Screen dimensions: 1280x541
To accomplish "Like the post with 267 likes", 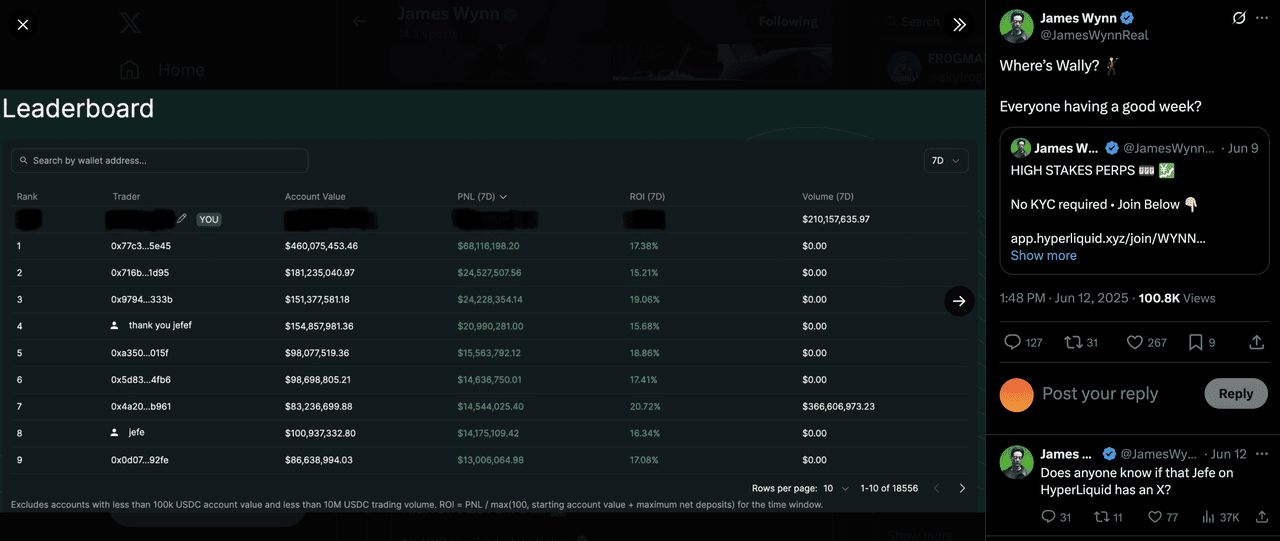I will pyautogui.click(x=1135, y=342).
